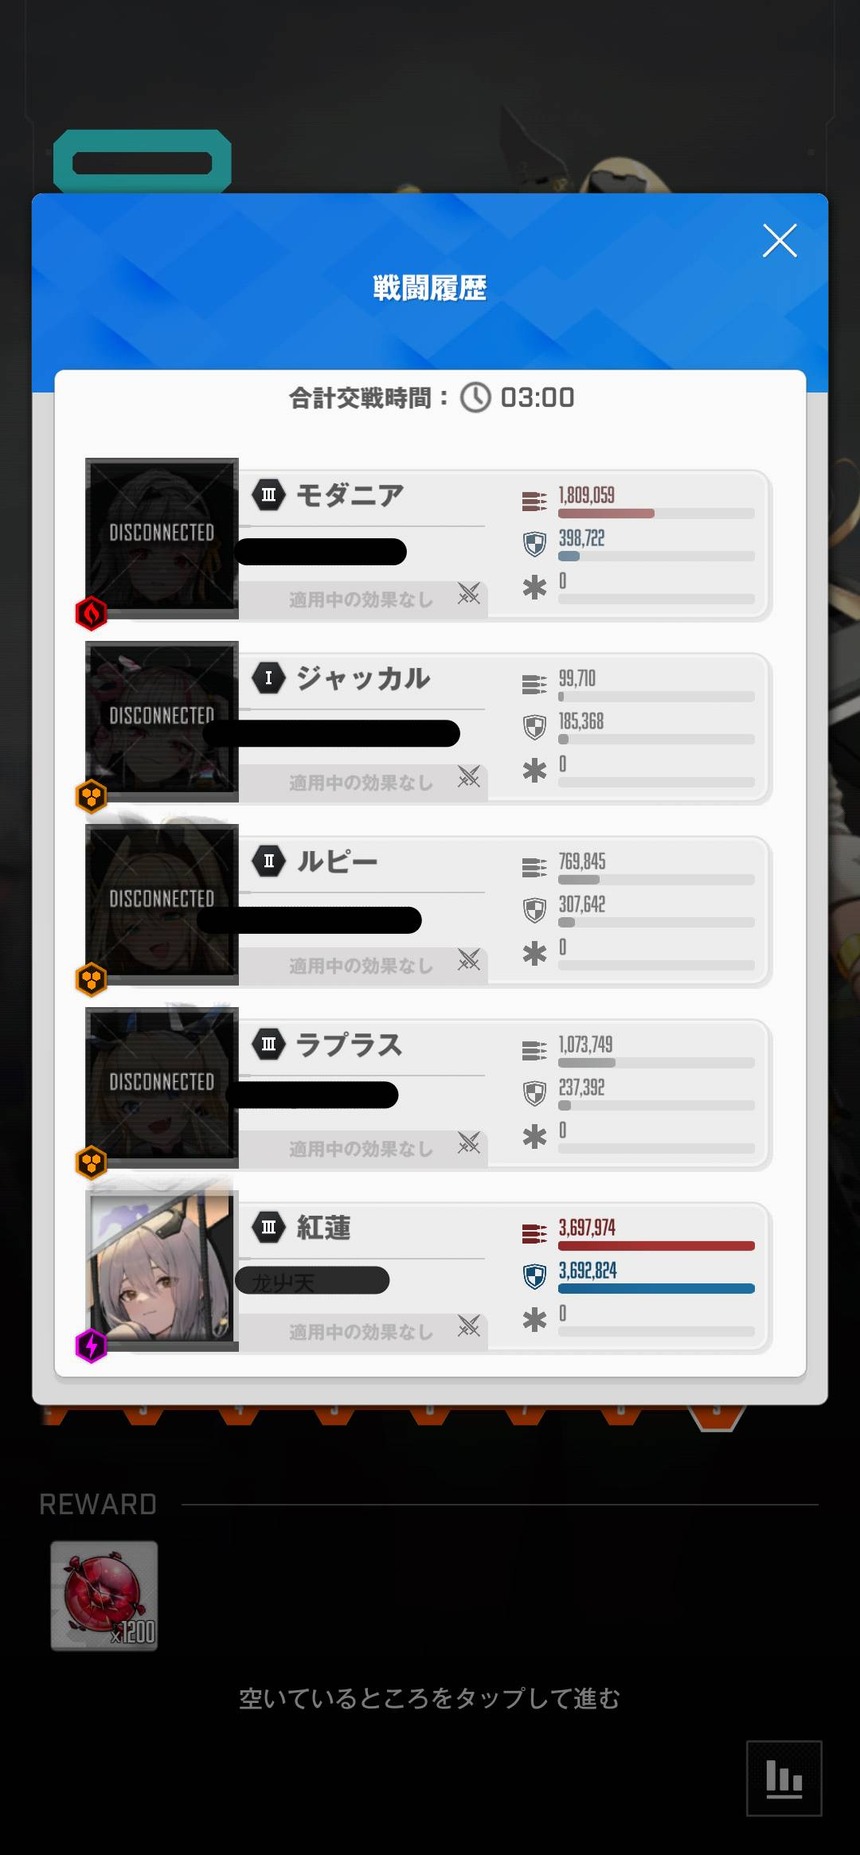Click the clock icon next to 03:00
860x1855 pixels.
coord(476,398)
